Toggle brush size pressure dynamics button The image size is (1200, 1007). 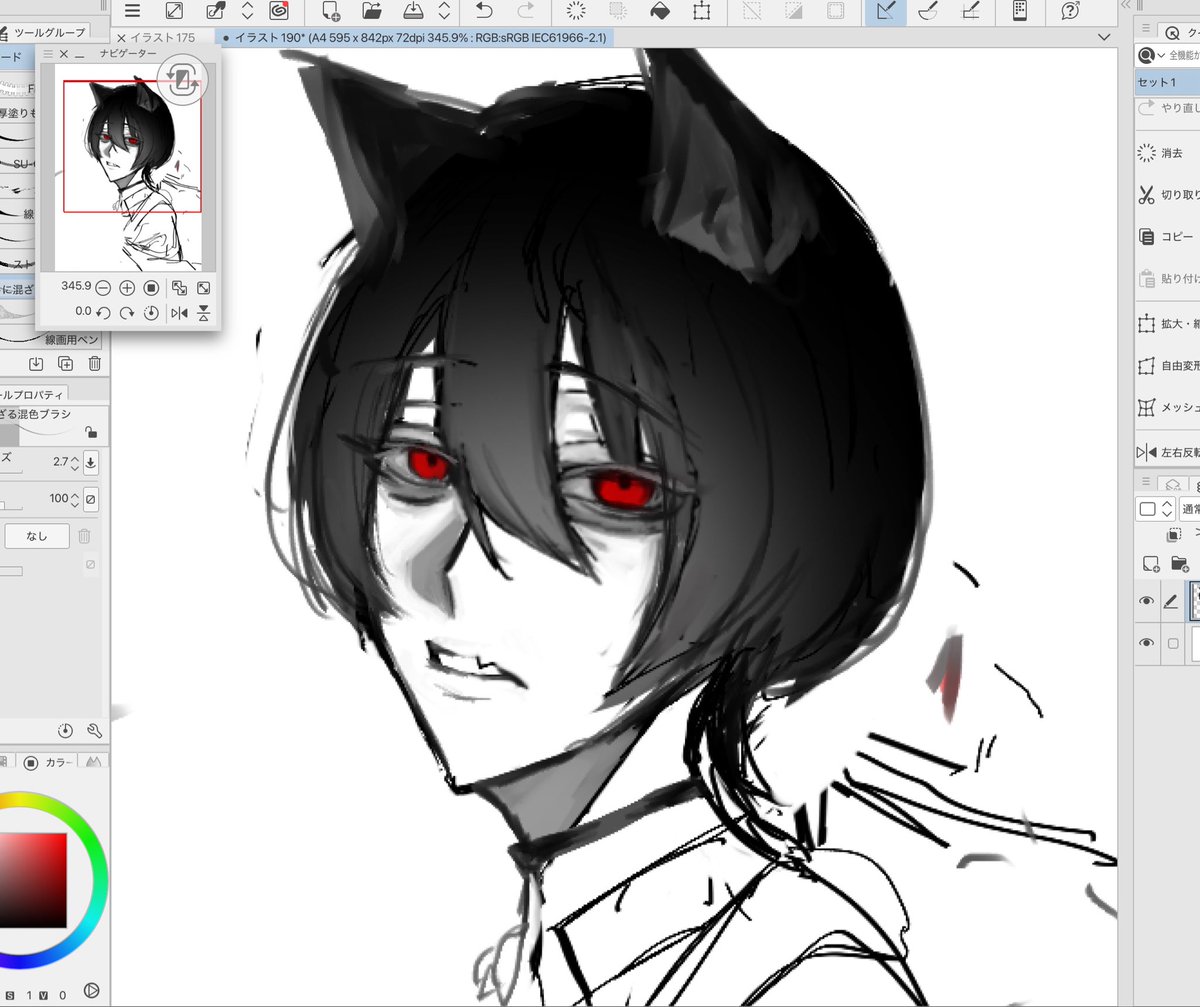(91, 462)
